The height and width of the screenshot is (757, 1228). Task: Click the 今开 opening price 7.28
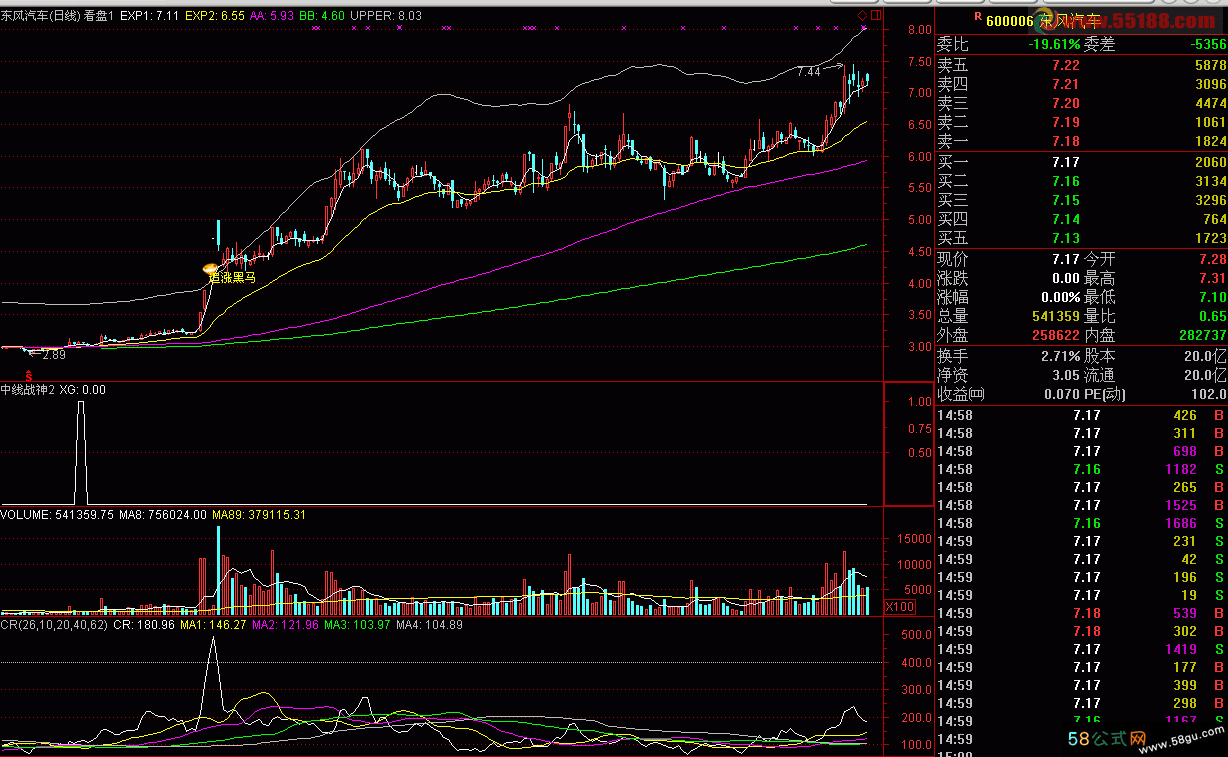tap(1212, 259)
